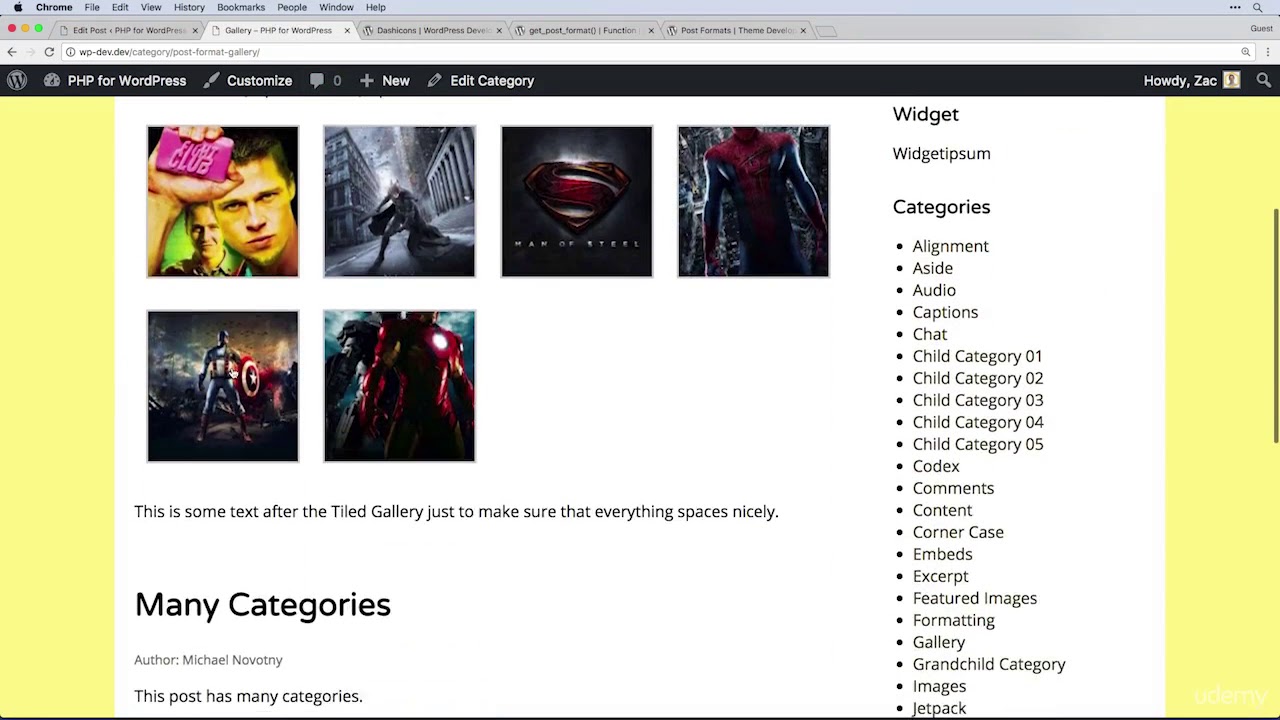Click the WordPress logo in admin bar
This screenshot has height=720, width=1280.
click(x=17, y=81)
